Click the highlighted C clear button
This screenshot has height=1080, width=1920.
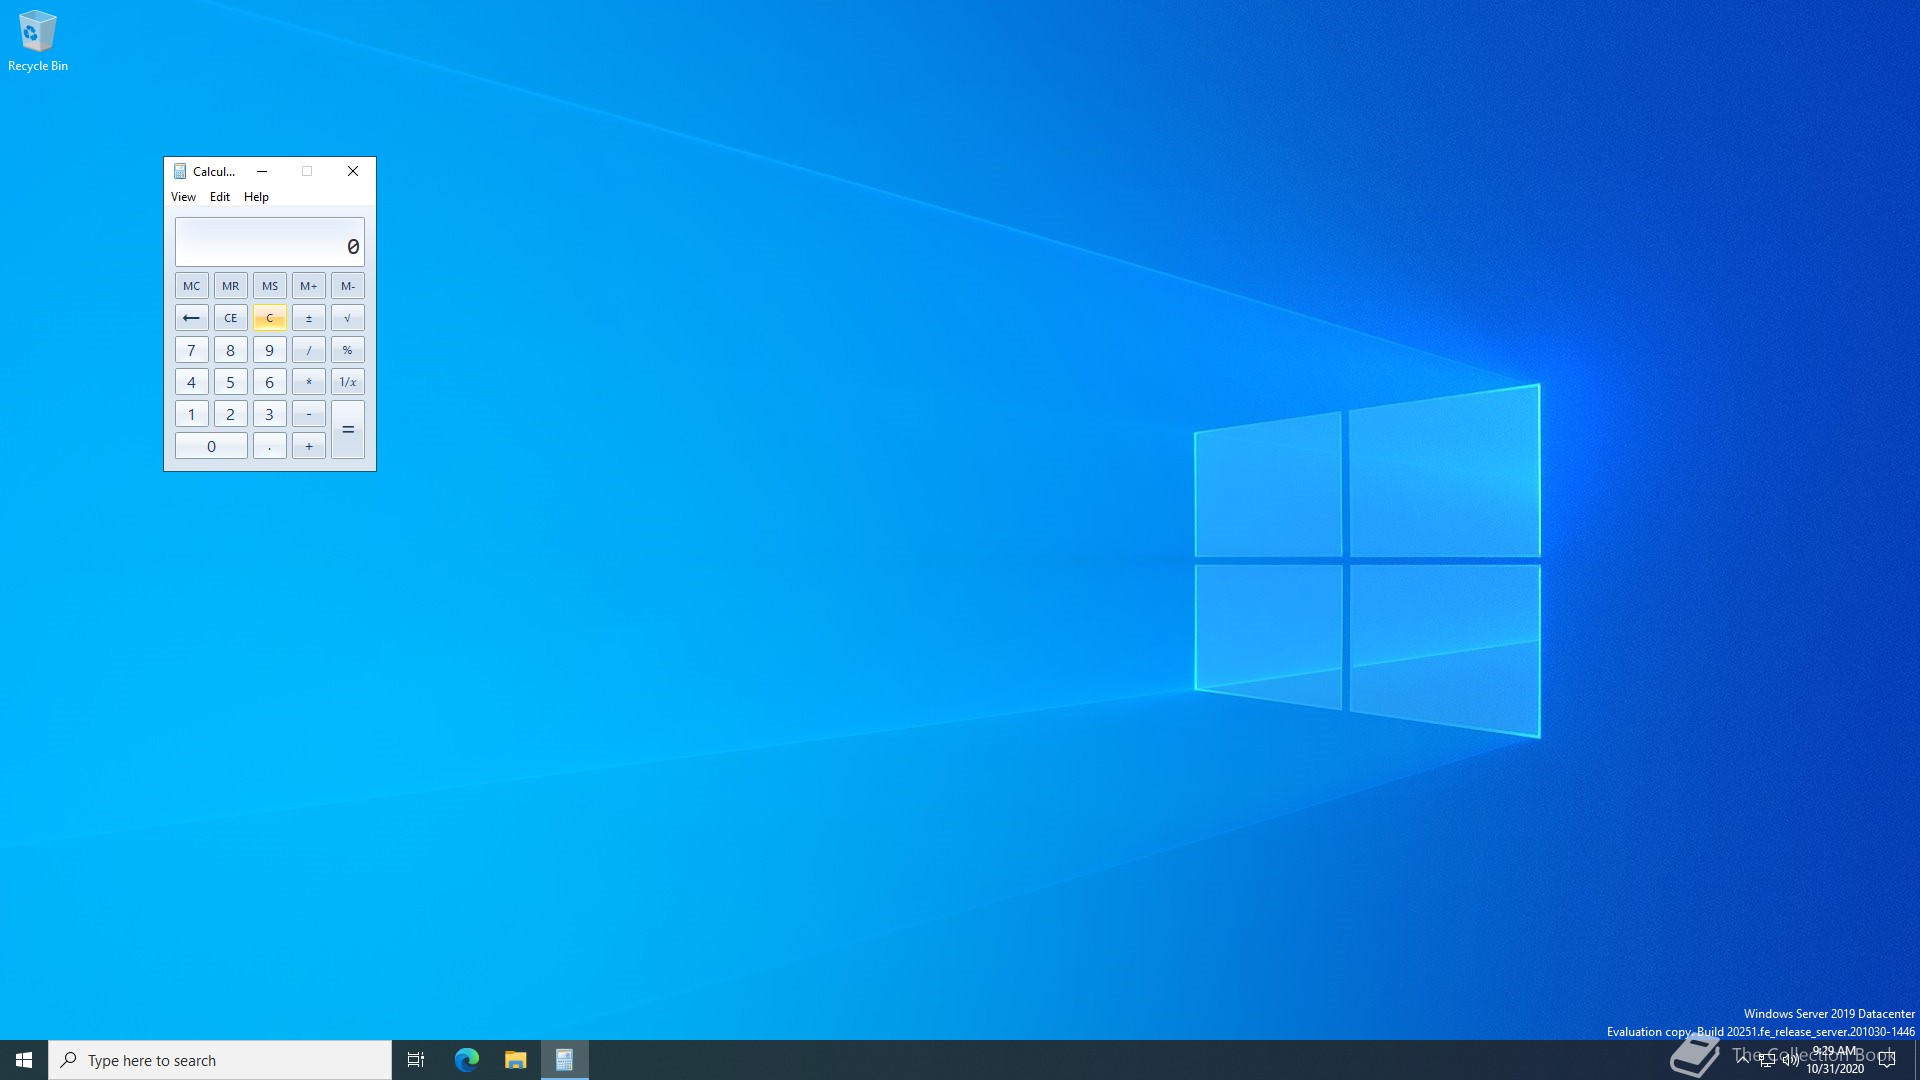[269, 318]
